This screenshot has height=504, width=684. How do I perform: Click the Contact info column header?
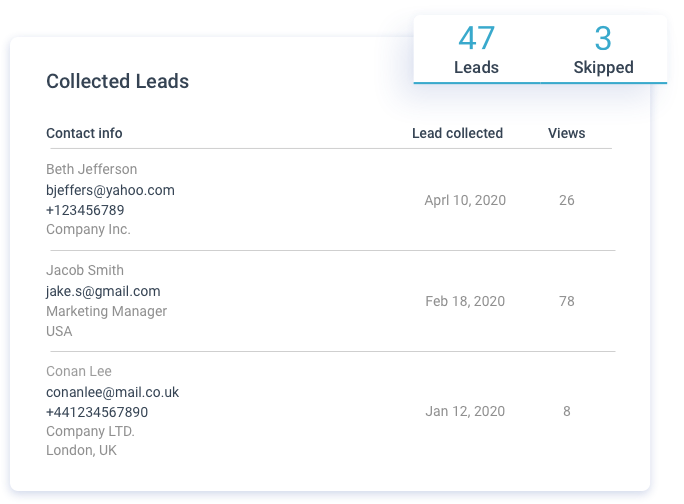point(84,133)
